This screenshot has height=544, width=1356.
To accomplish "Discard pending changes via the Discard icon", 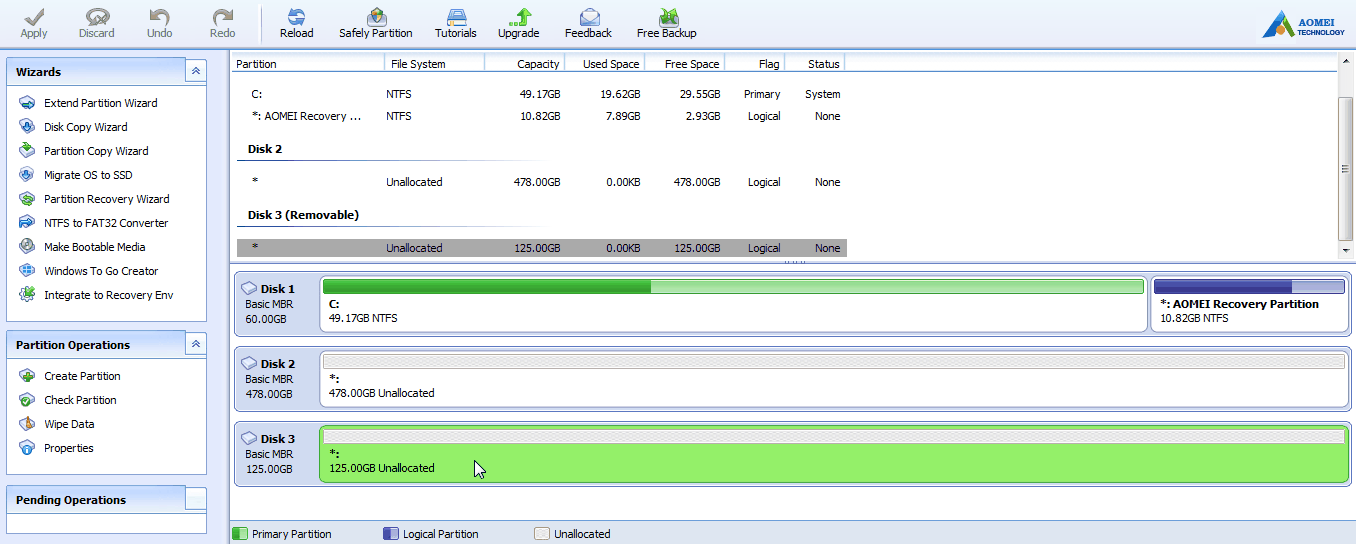I will click(97, 17).
